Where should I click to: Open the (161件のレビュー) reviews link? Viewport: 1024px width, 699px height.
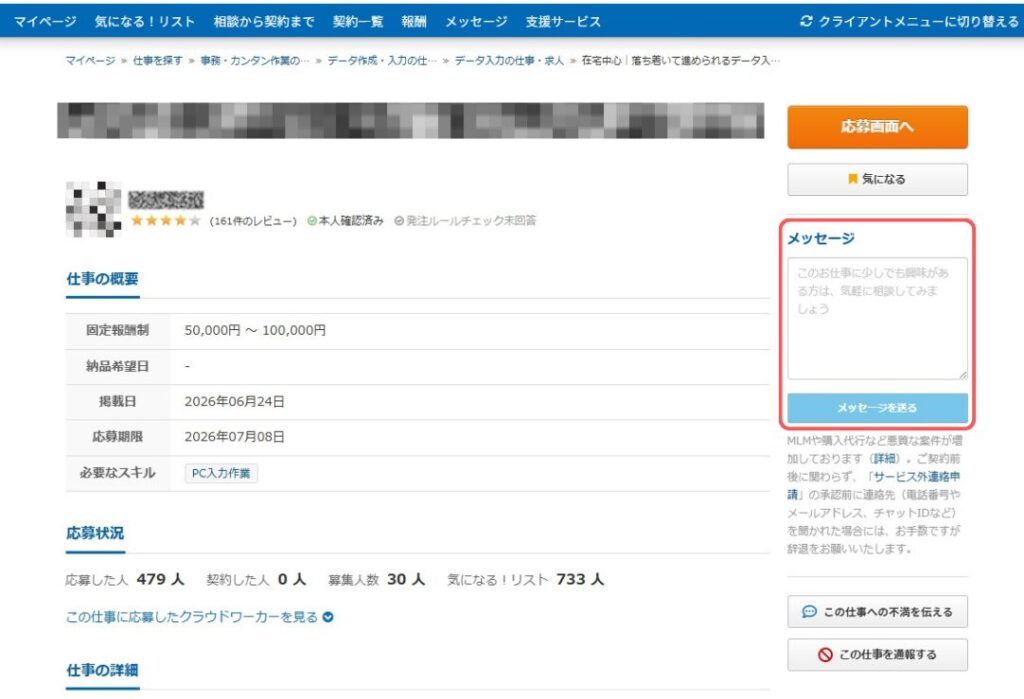253,221
